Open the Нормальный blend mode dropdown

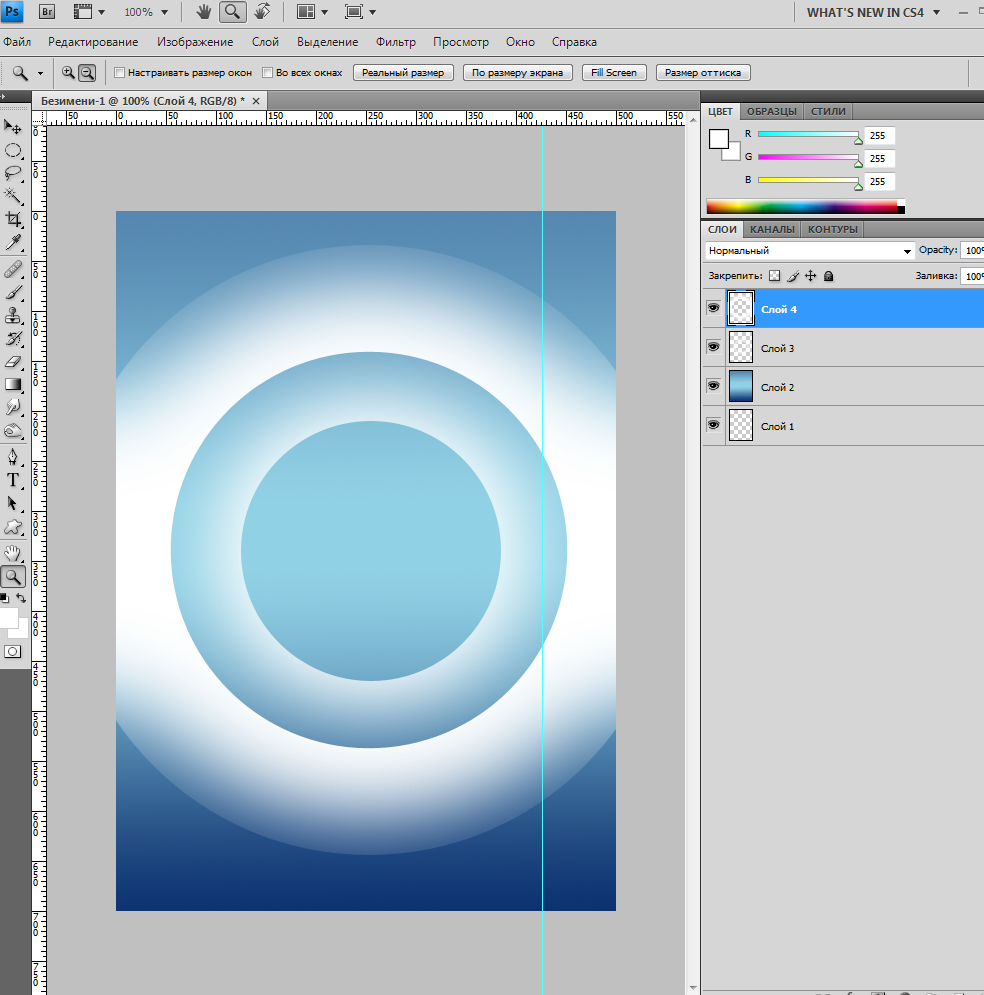(x=809, y=251)
